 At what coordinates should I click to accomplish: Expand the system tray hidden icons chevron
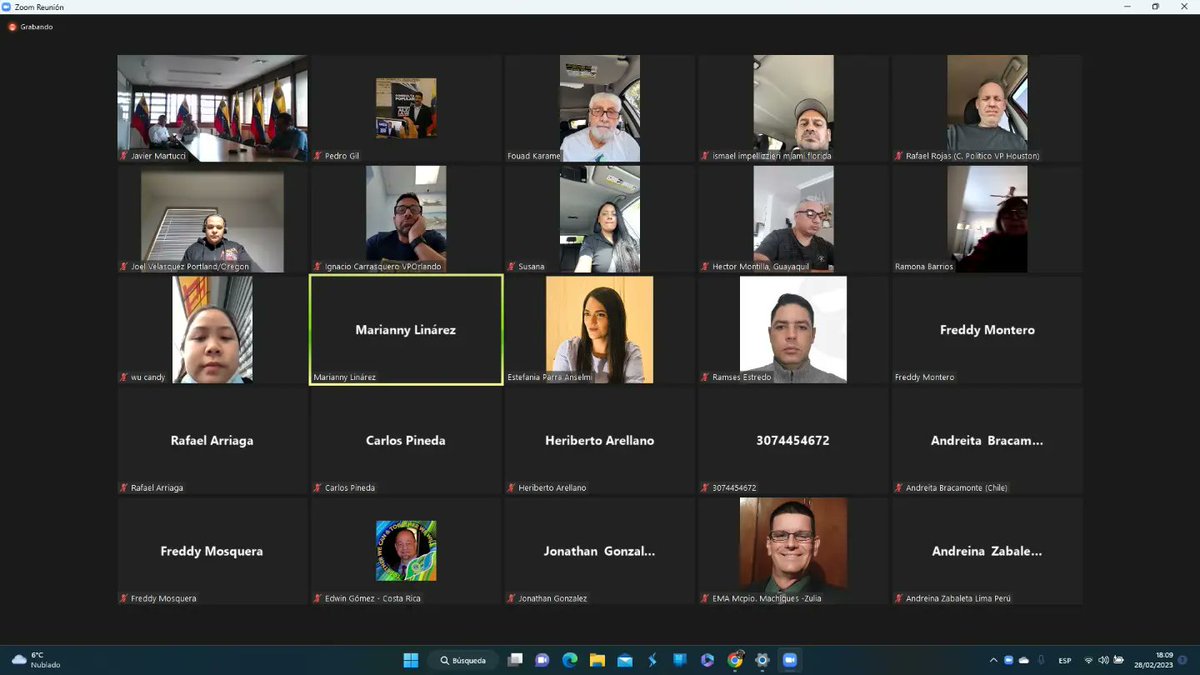(x=993, y=660)
